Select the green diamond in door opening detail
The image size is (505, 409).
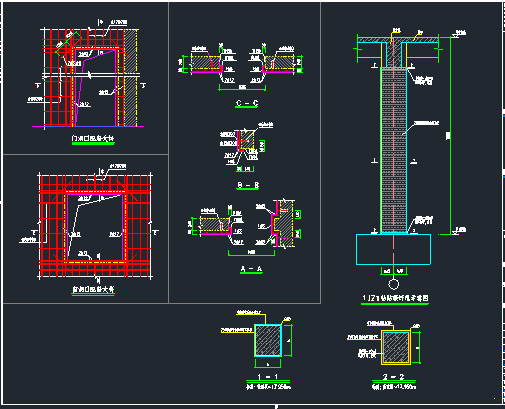(68, 44)
